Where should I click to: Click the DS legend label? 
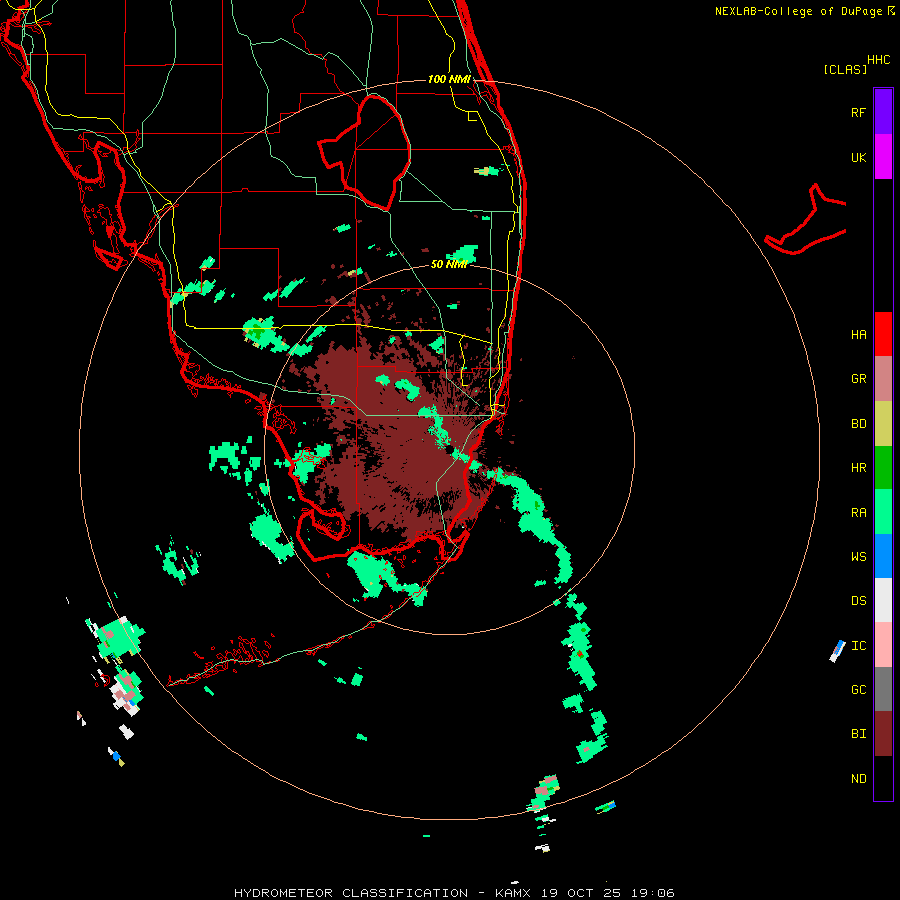[x=858, y=601]
